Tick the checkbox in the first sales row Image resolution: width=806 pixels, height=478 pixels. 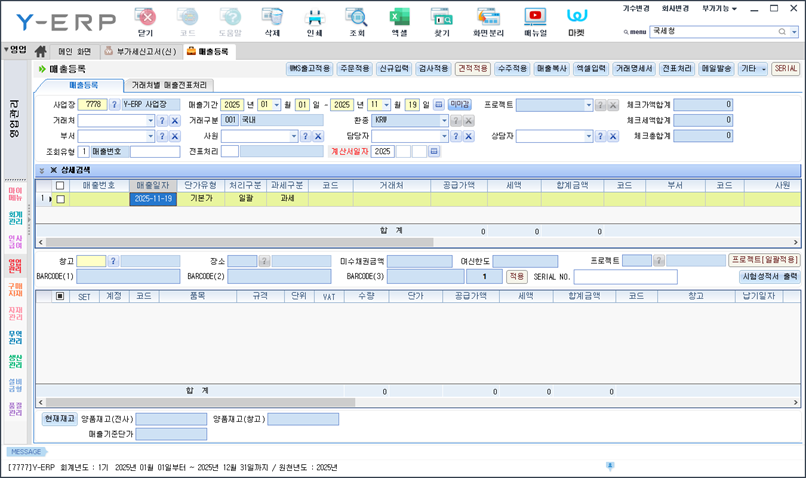point(60,199)
